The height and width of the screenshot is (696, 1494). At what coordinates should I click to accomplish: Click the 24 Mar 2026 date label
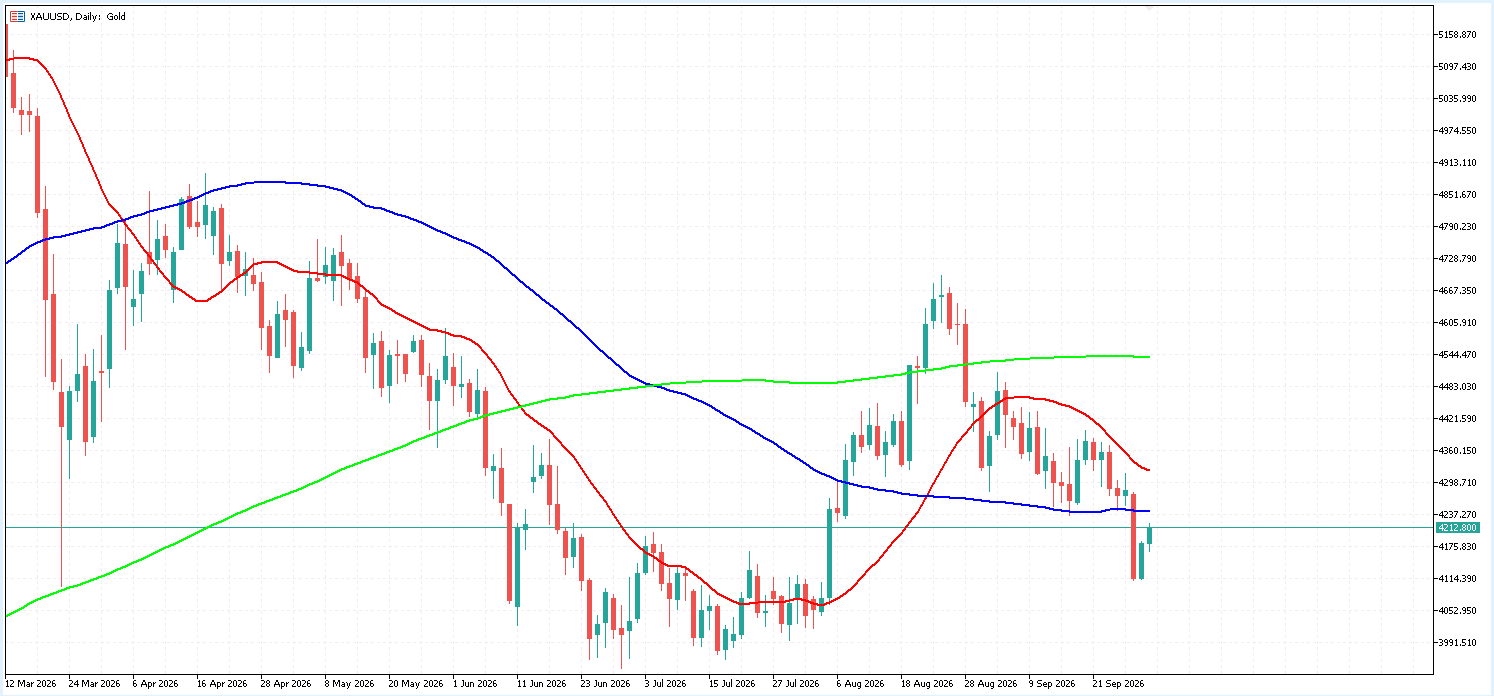(x=95, y=685)
